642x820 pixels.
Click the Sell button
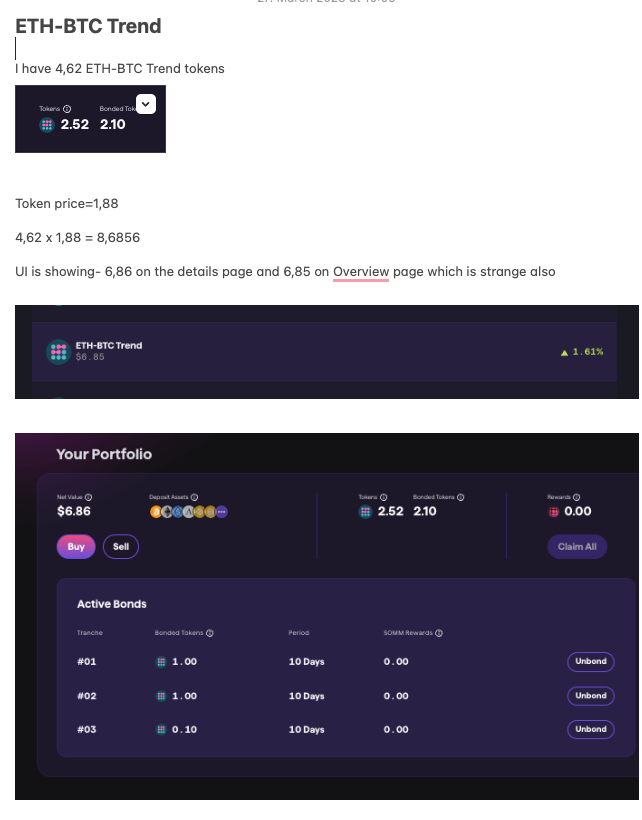pyautogui.click(x=121, y=546)
